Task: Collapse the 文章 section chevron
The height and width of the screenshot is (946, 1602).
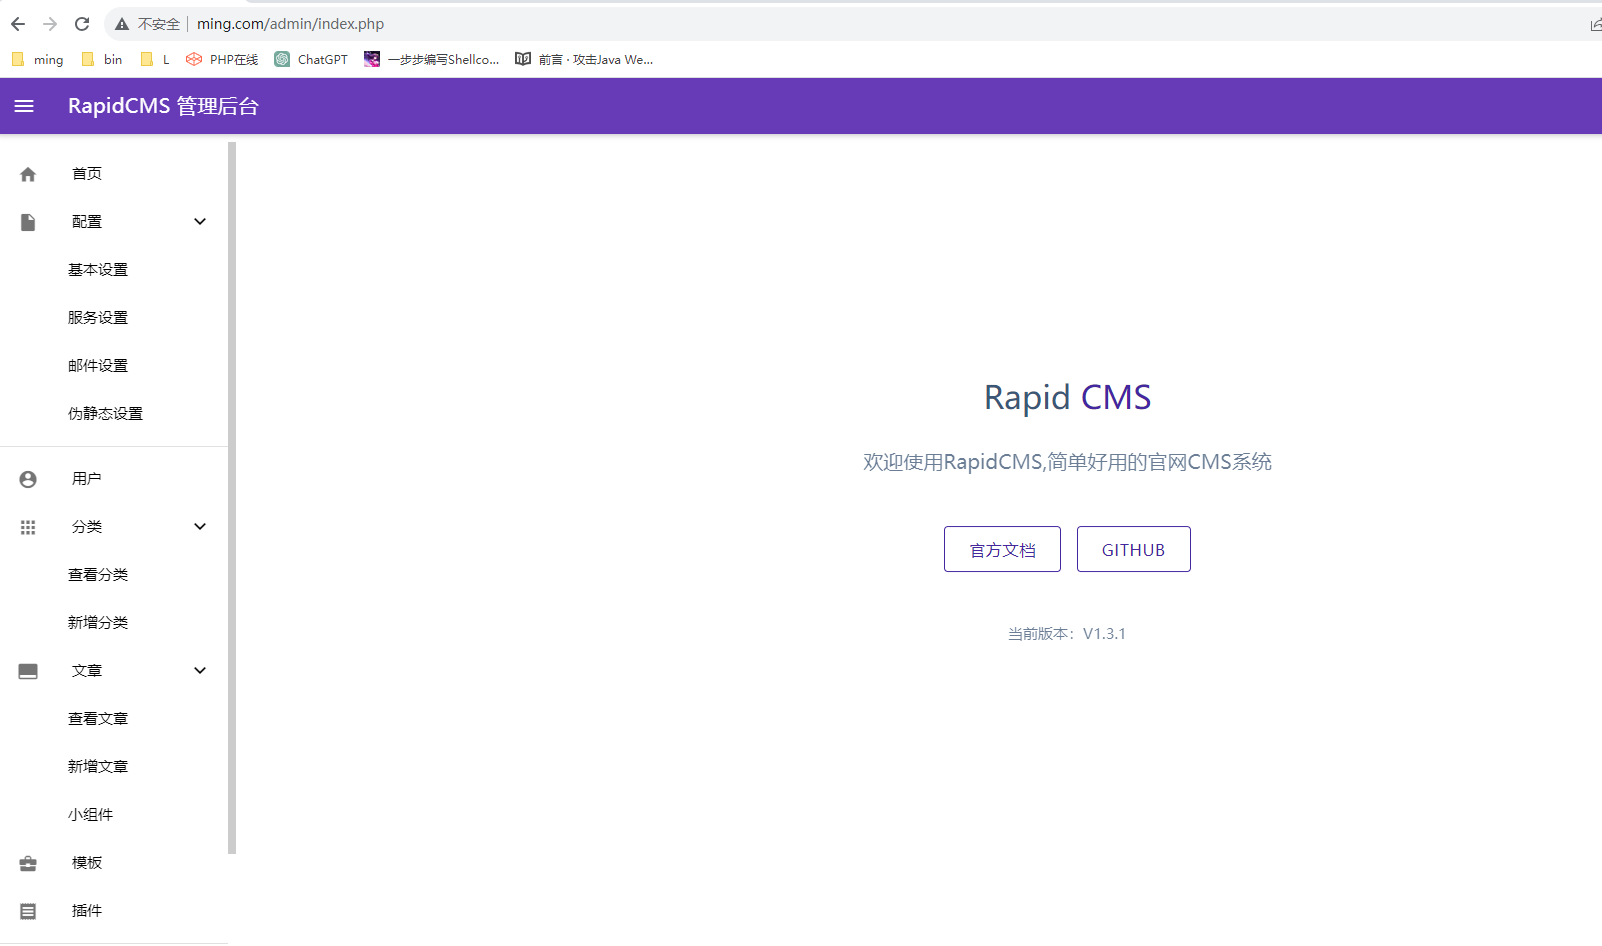Action: pos(200,671)
